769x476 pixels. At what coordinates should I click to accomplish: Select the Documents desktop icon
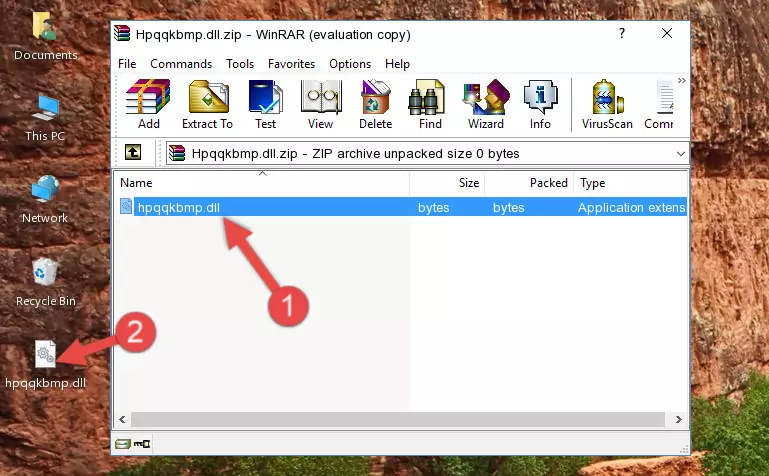click(x=46, y=37)
